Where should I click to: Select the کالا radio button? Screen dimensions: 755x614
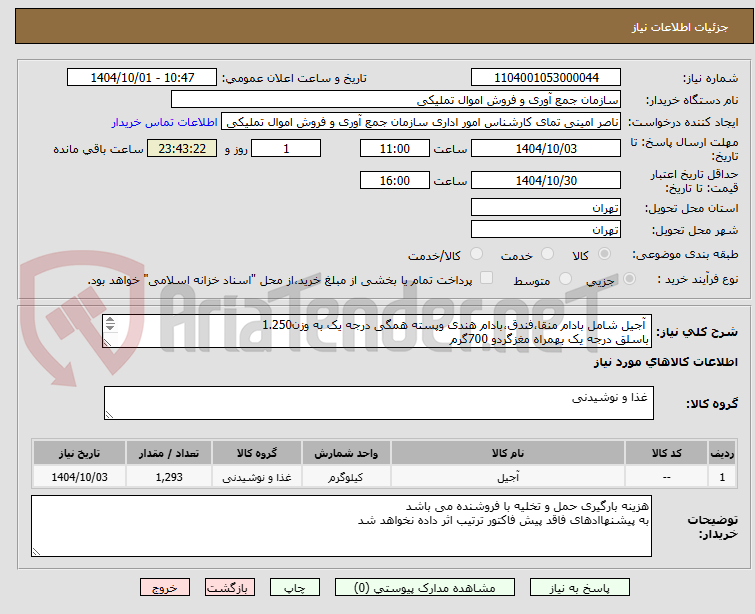(604, 254)
